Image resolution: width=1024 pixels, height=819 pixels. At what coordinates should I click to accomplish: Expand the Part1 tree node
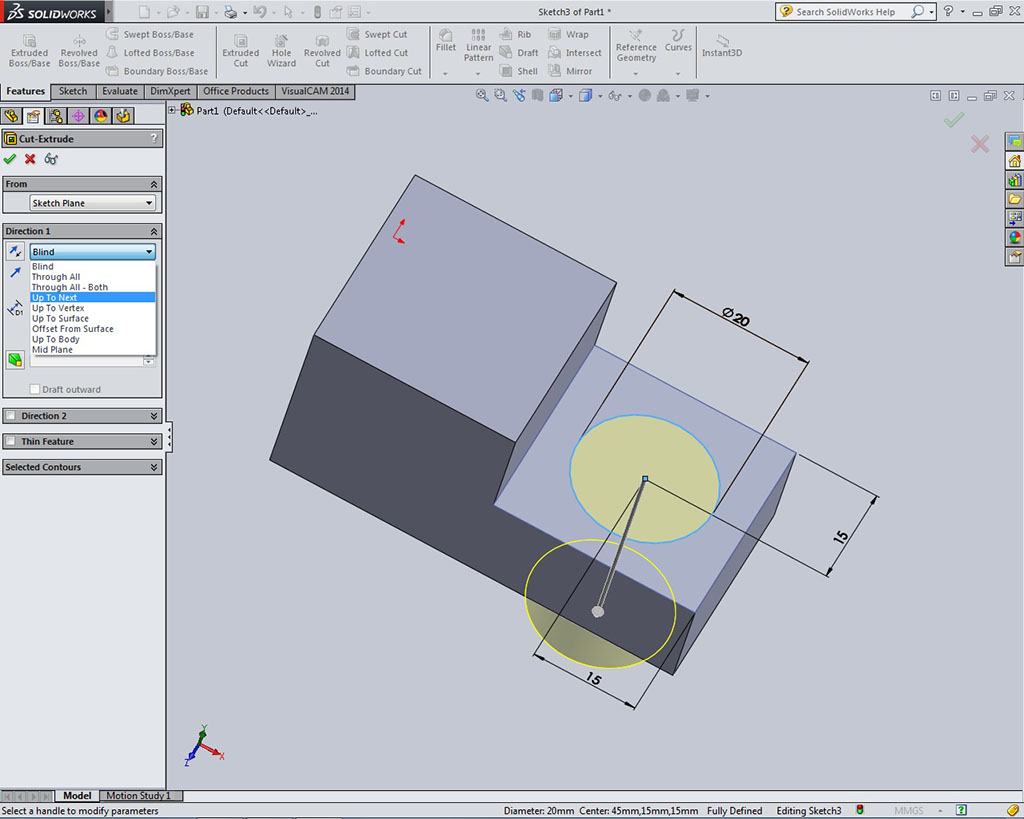pos(172,111)
